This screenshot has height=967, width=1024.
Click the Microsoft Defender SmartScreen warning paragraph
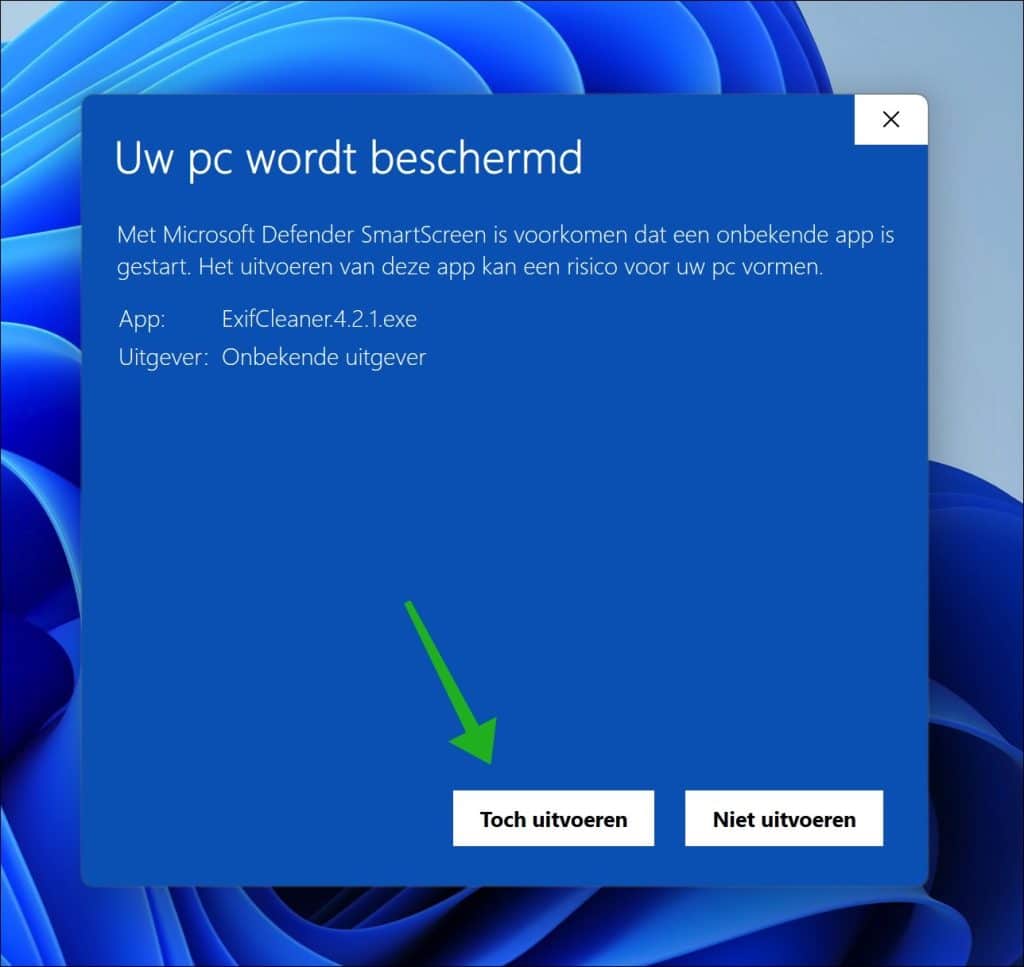(x=505, y=251)
